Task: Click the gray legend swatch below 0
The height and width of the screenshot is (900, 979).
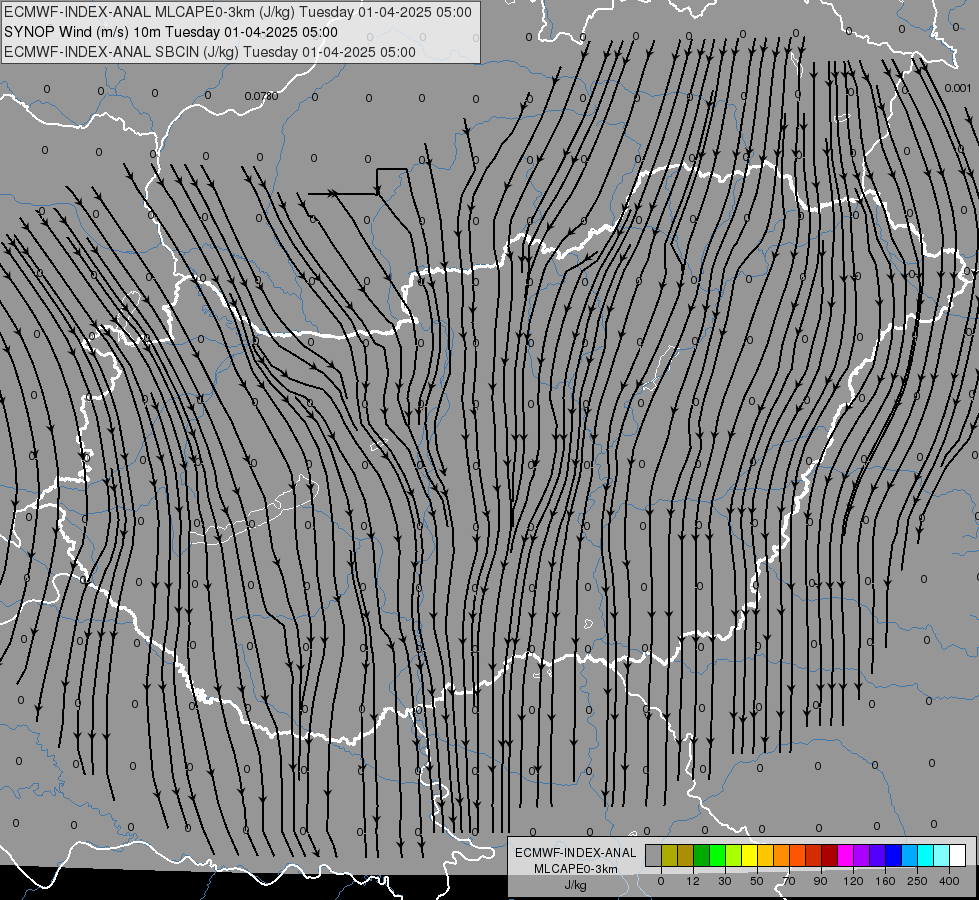Action: [x=654, y=855]
